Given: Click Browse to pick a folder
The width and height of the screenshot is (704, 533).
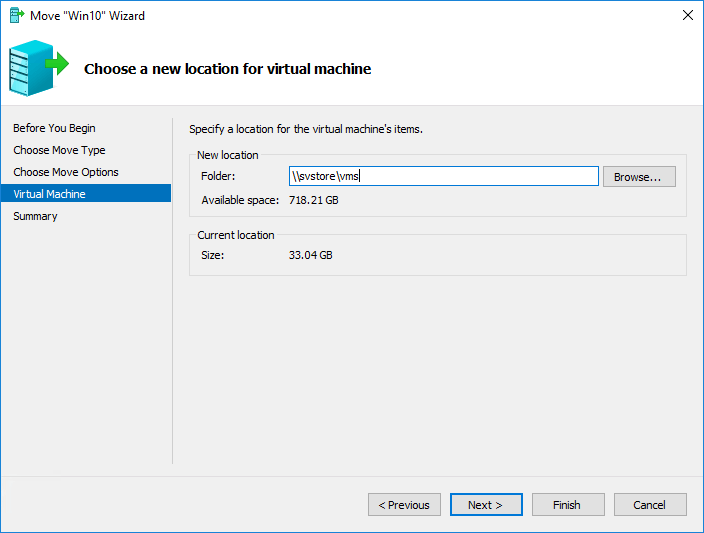Looking at the screenshot, I should point(639,176).
